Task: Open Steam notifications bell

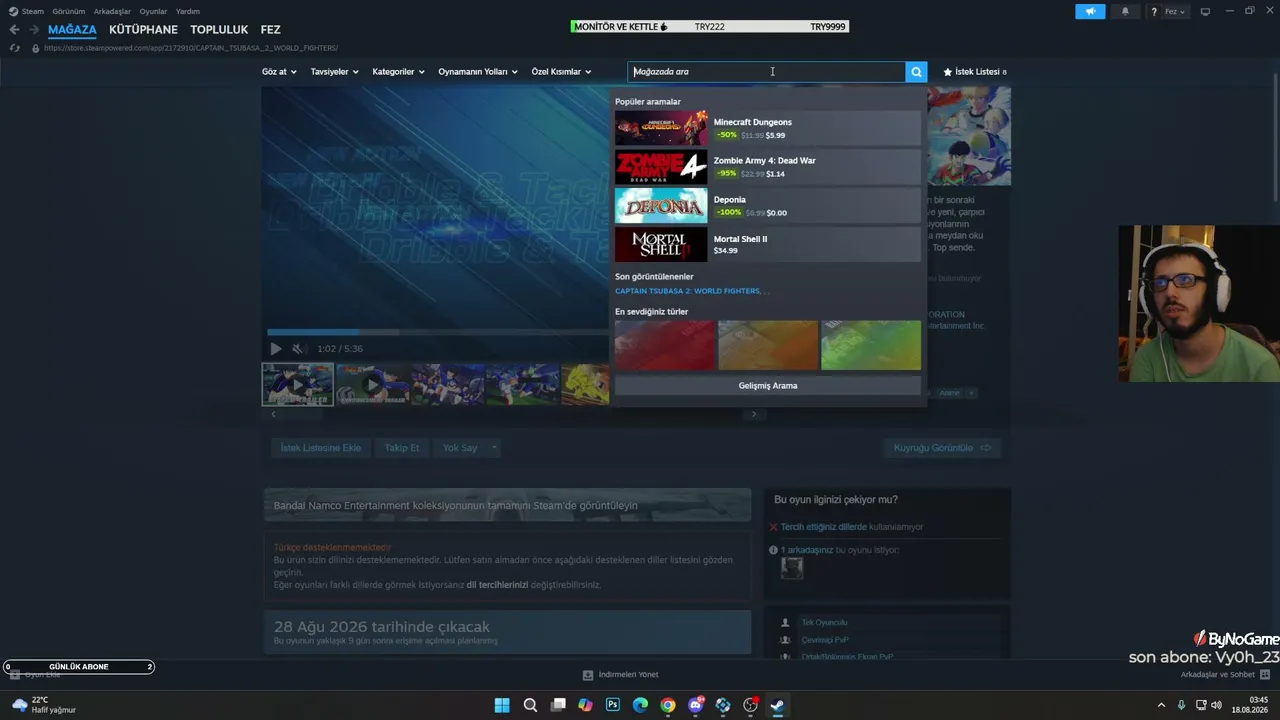Action: pos(1125,12)
